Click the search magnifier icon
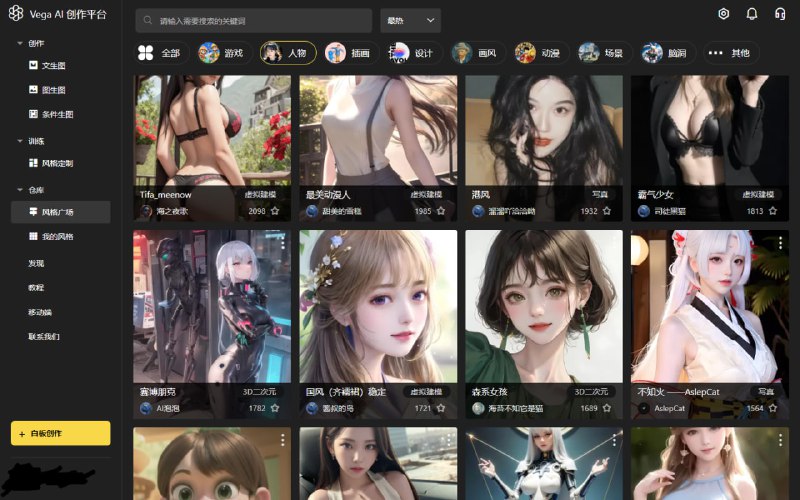The image size is (800, 500). coord(148,20)
